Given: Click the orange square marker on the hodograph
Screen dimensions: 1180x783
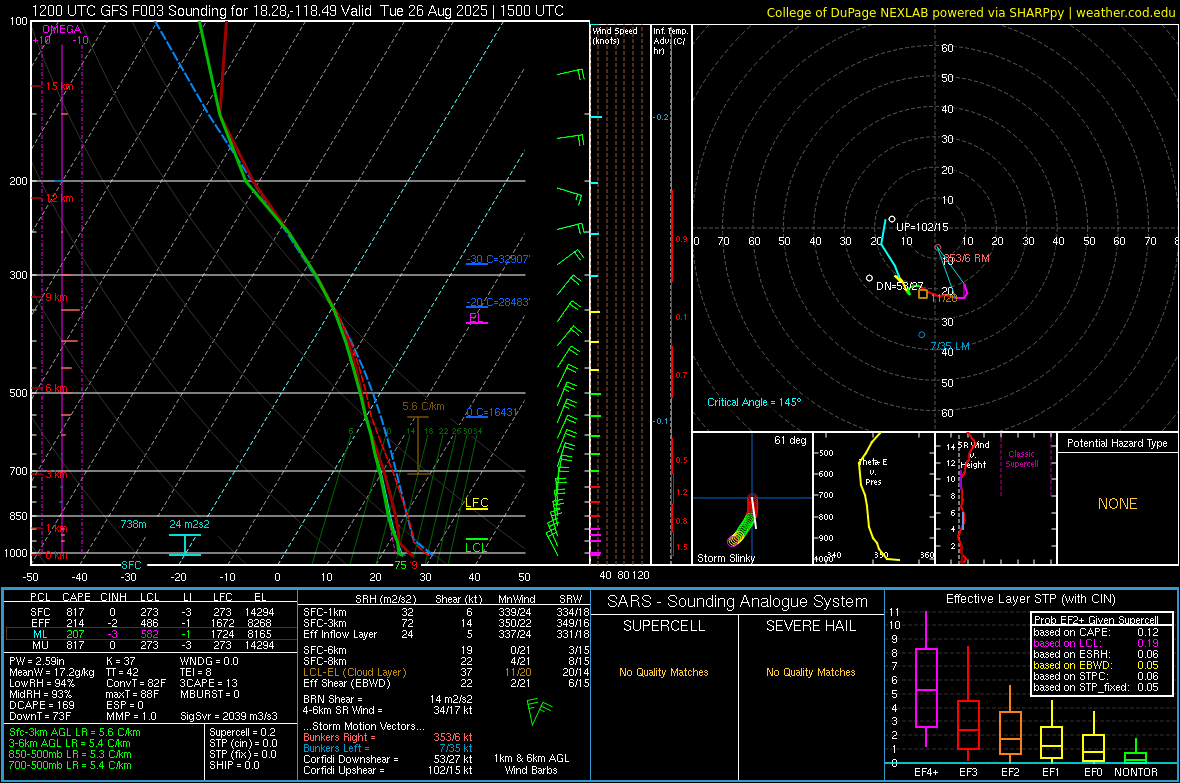Looking at the screenshot, I should [x=923, y=294].
